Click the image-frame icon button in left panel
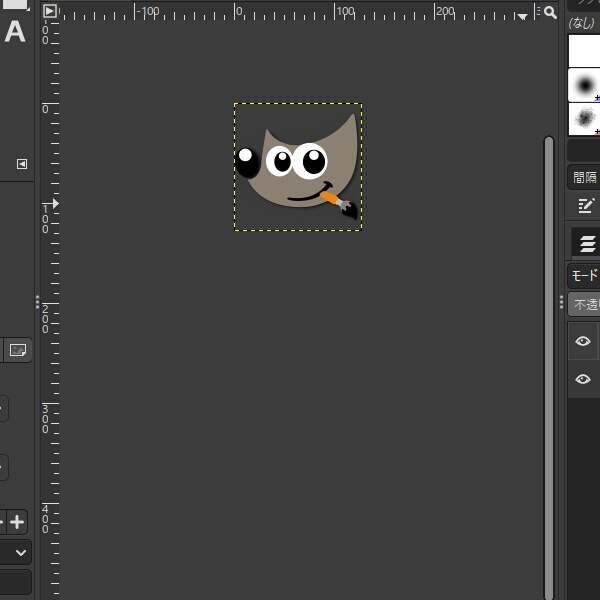This screenshot has height=600, width=600. [x=17, y=350]
